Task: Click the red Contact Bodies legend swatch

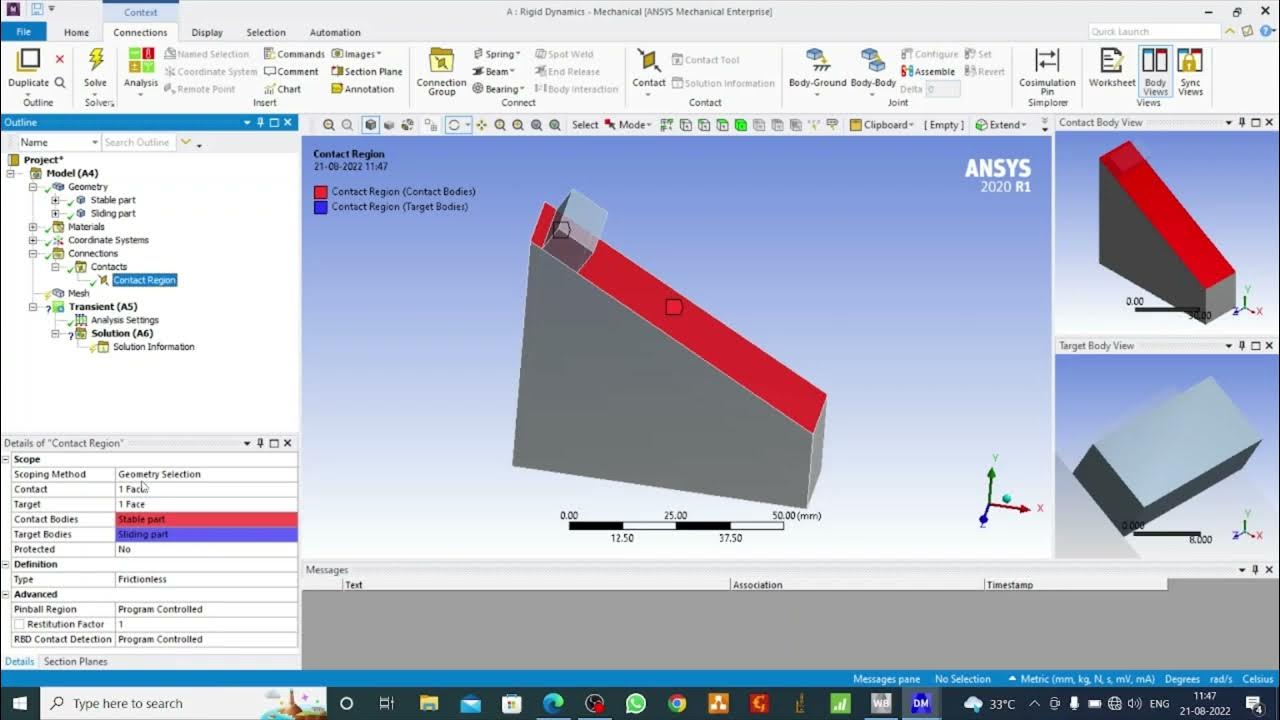Action: tap(320, 192)
